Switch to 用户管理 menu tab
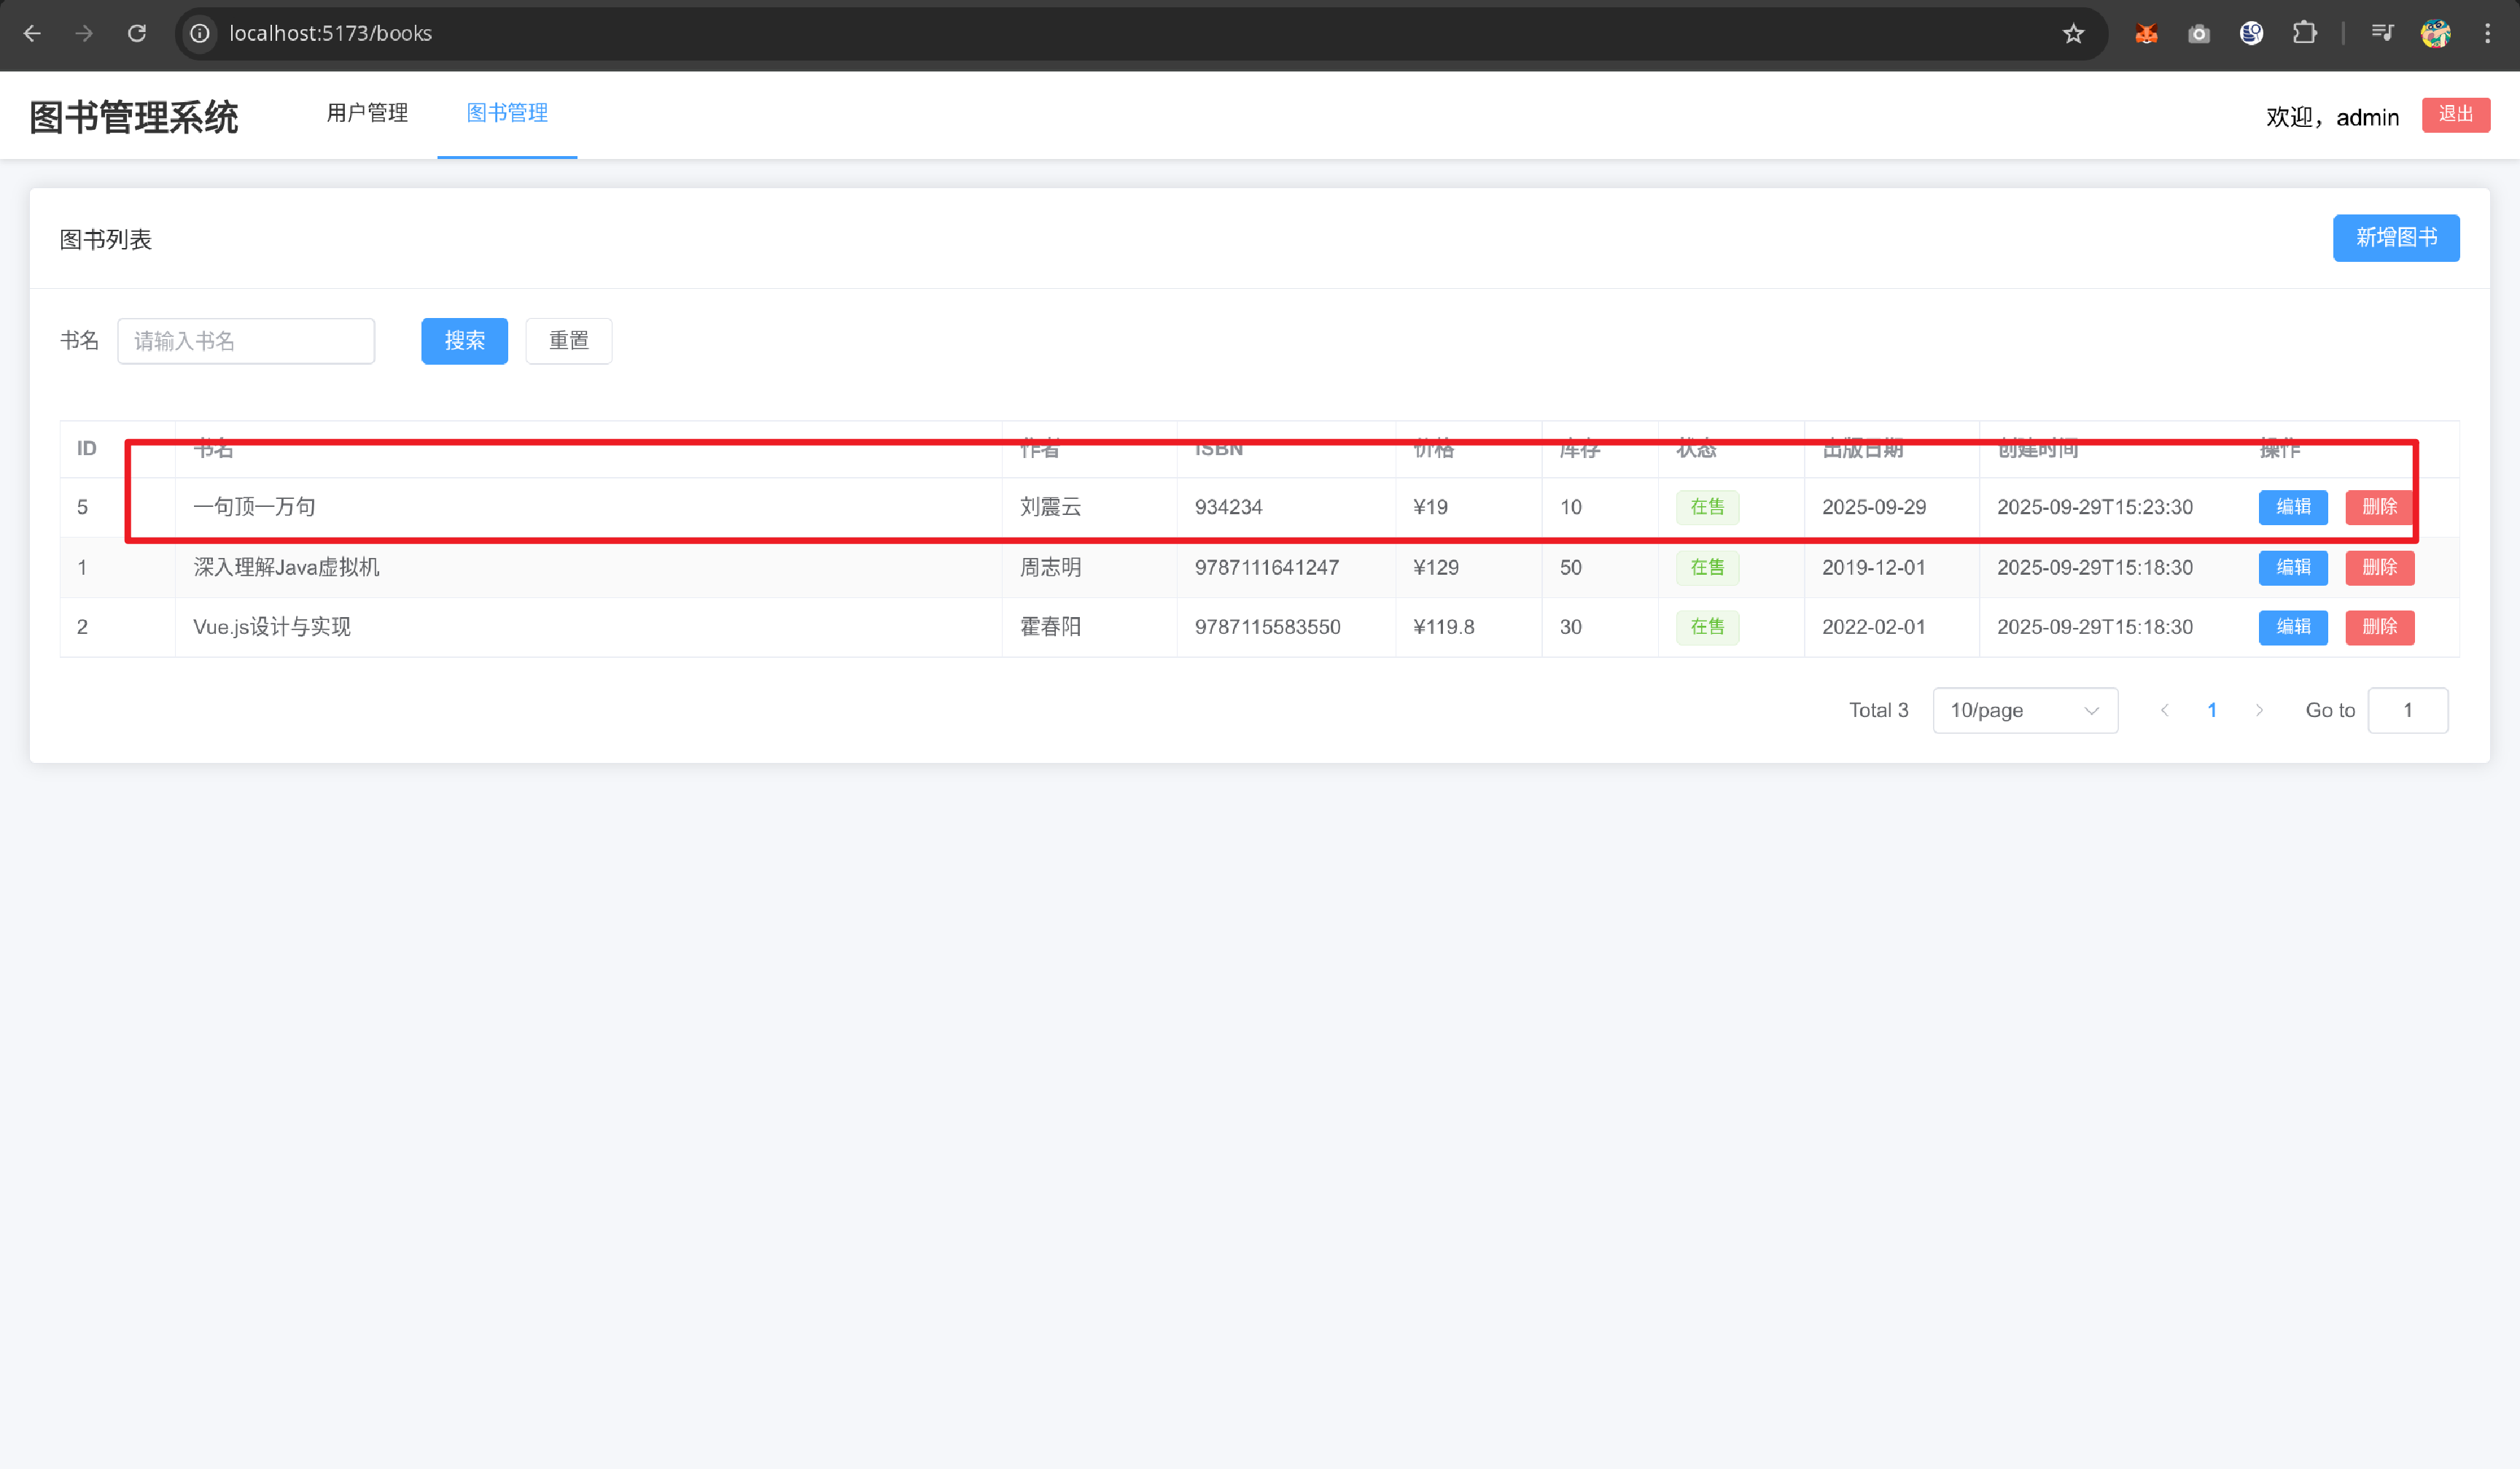This screenshot has width=2520, height=1469. point(367,113)
